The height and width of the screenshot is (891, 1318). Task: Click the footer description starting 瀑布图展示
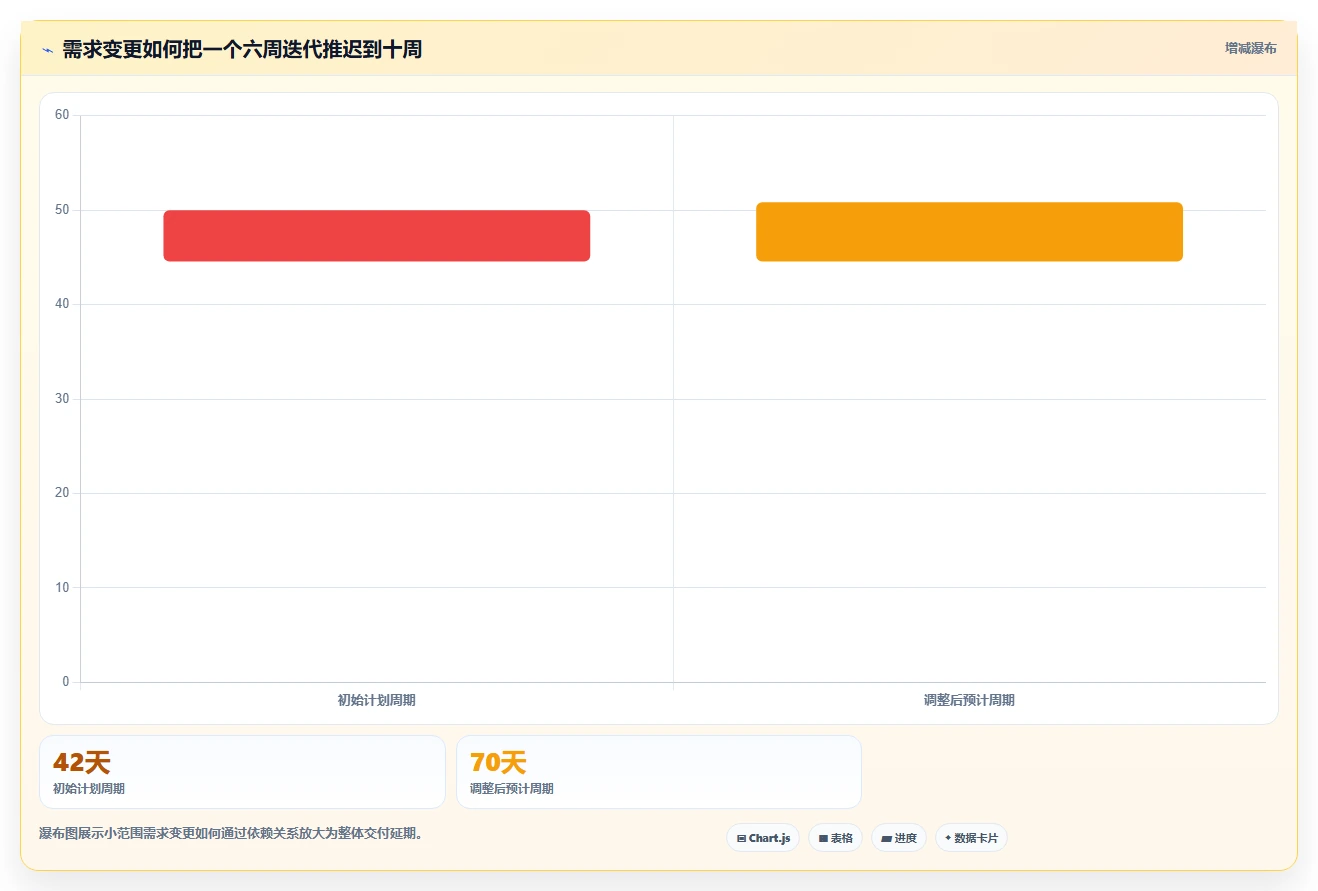231,833
